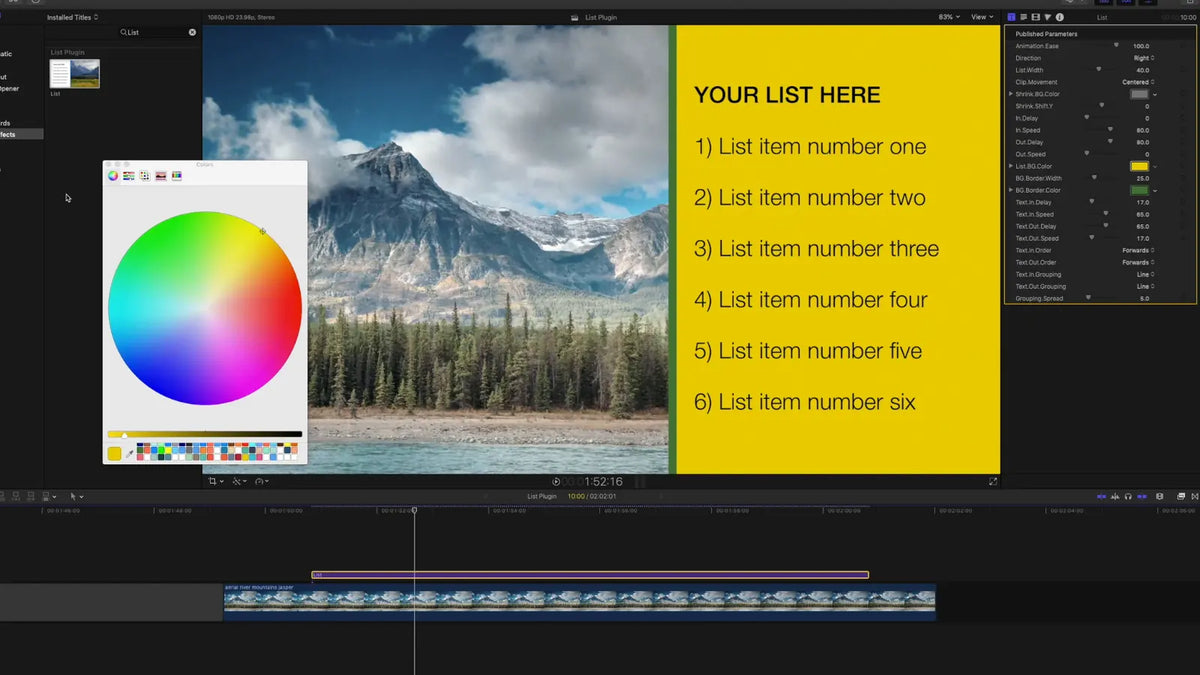
Task: Switch to pencils mode in Colors window
Action: point(177,176)
